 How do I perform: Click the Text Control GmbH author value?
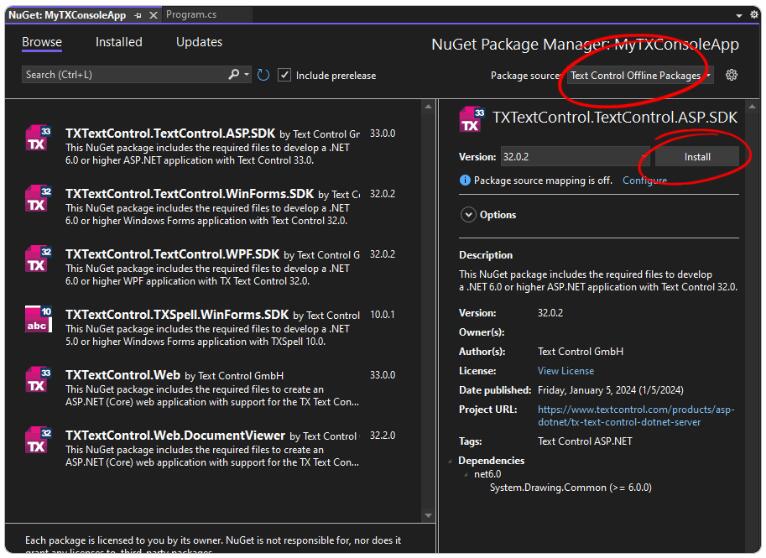[580, 352]
